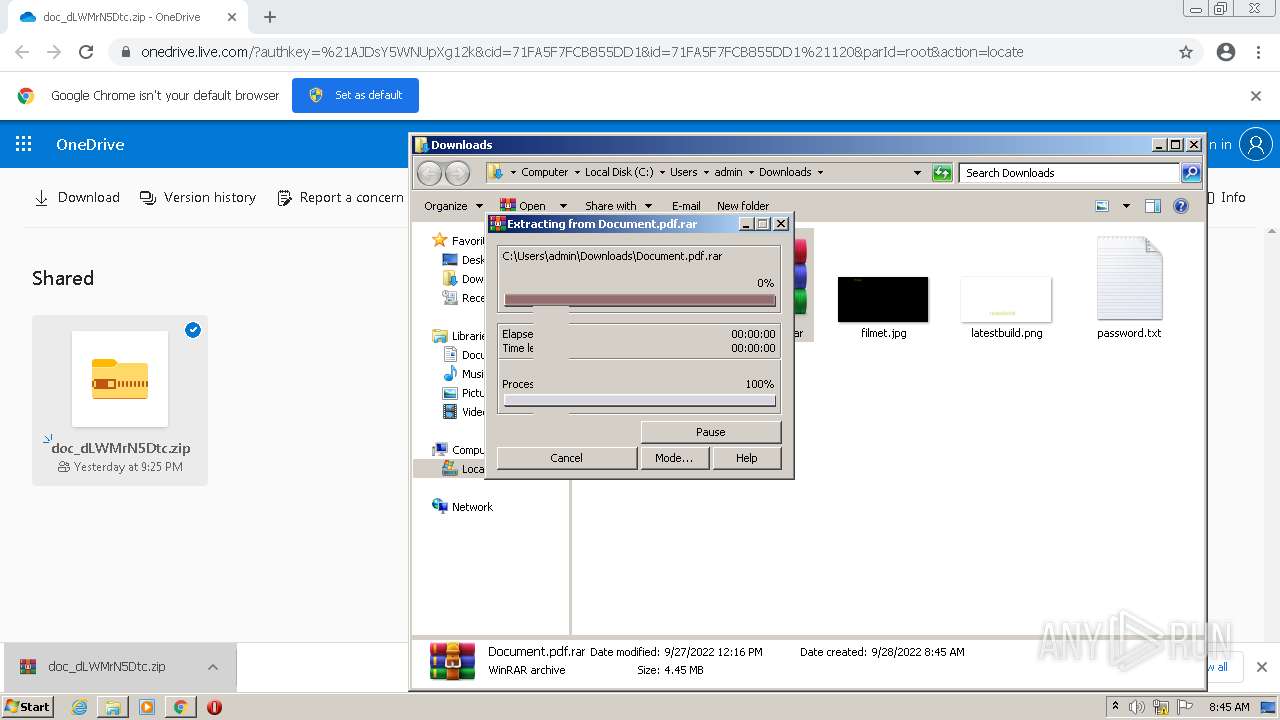1280x720 pixels.
Task: Click Help in extraction dialog
Action: (x=747, y=458)
